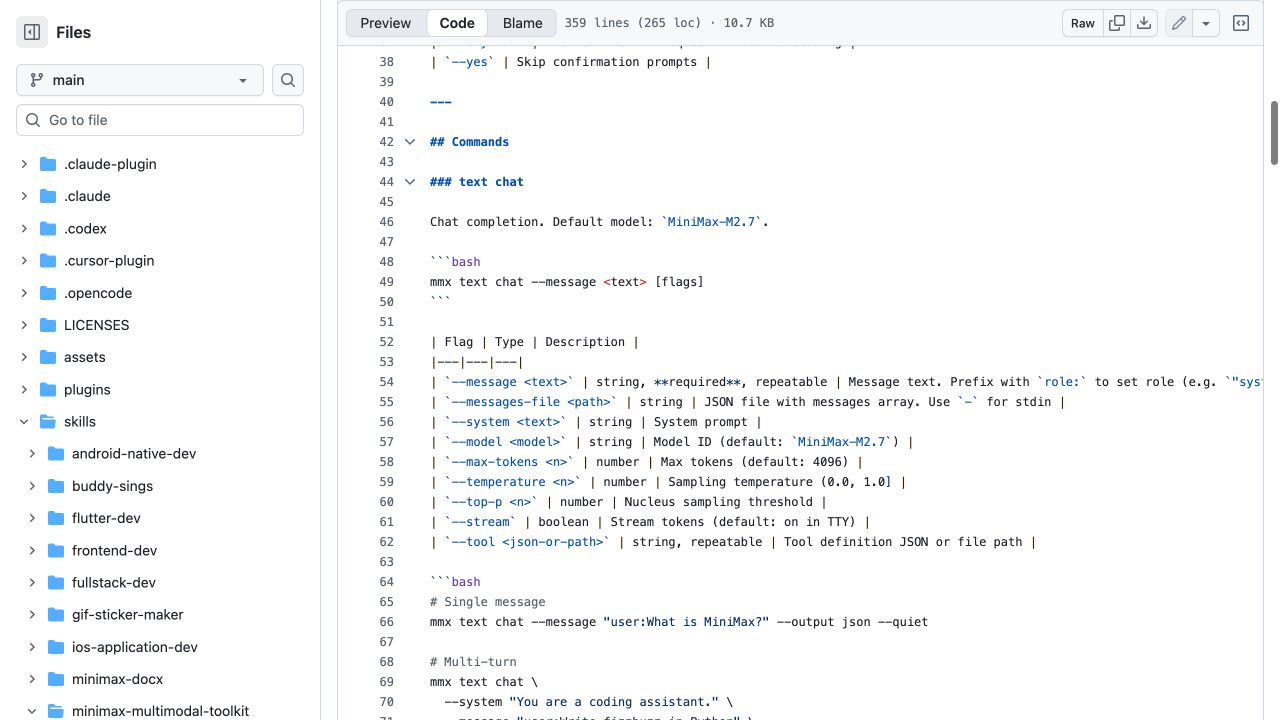The image size is (1280, 720).
Task: Expand the plugins folder
Action: pos(24,389)
